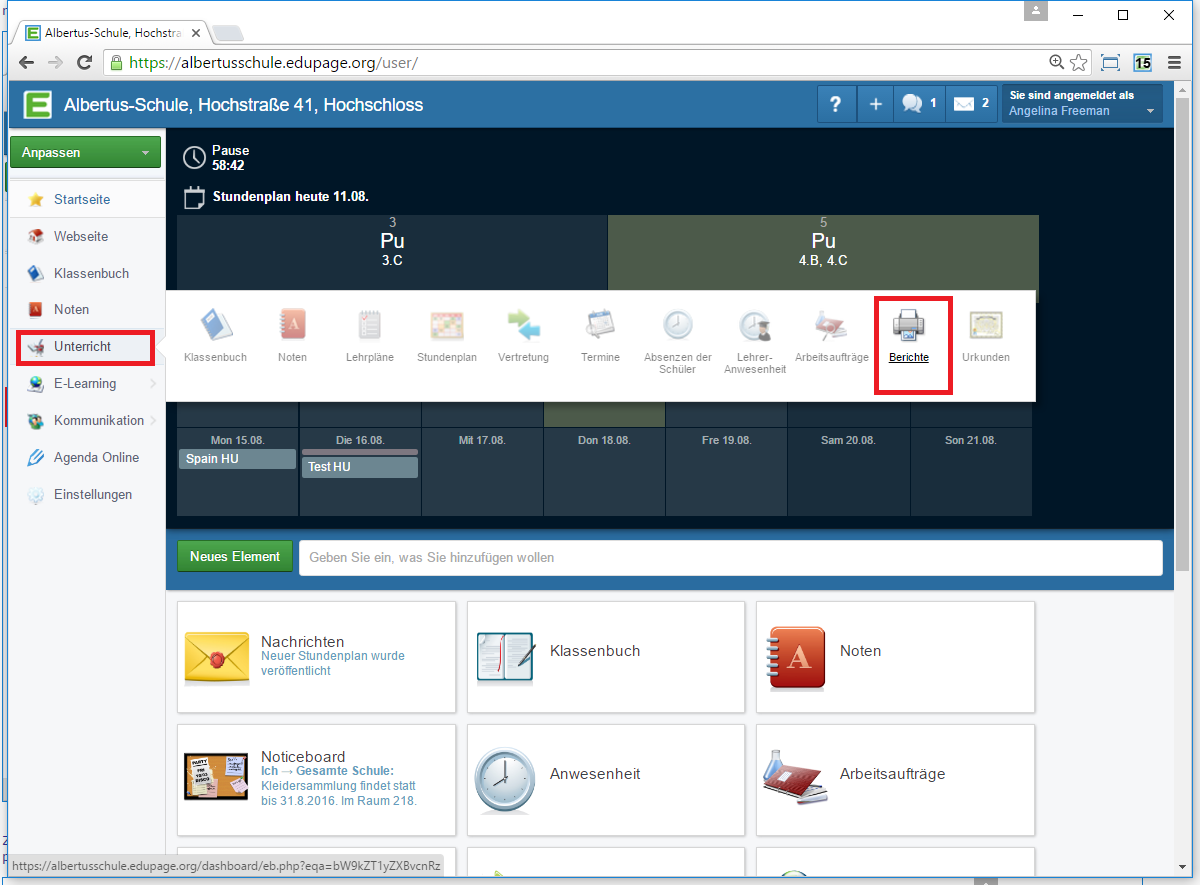
Task: Open the mail envelope notifications
Action: click(971, 104)
